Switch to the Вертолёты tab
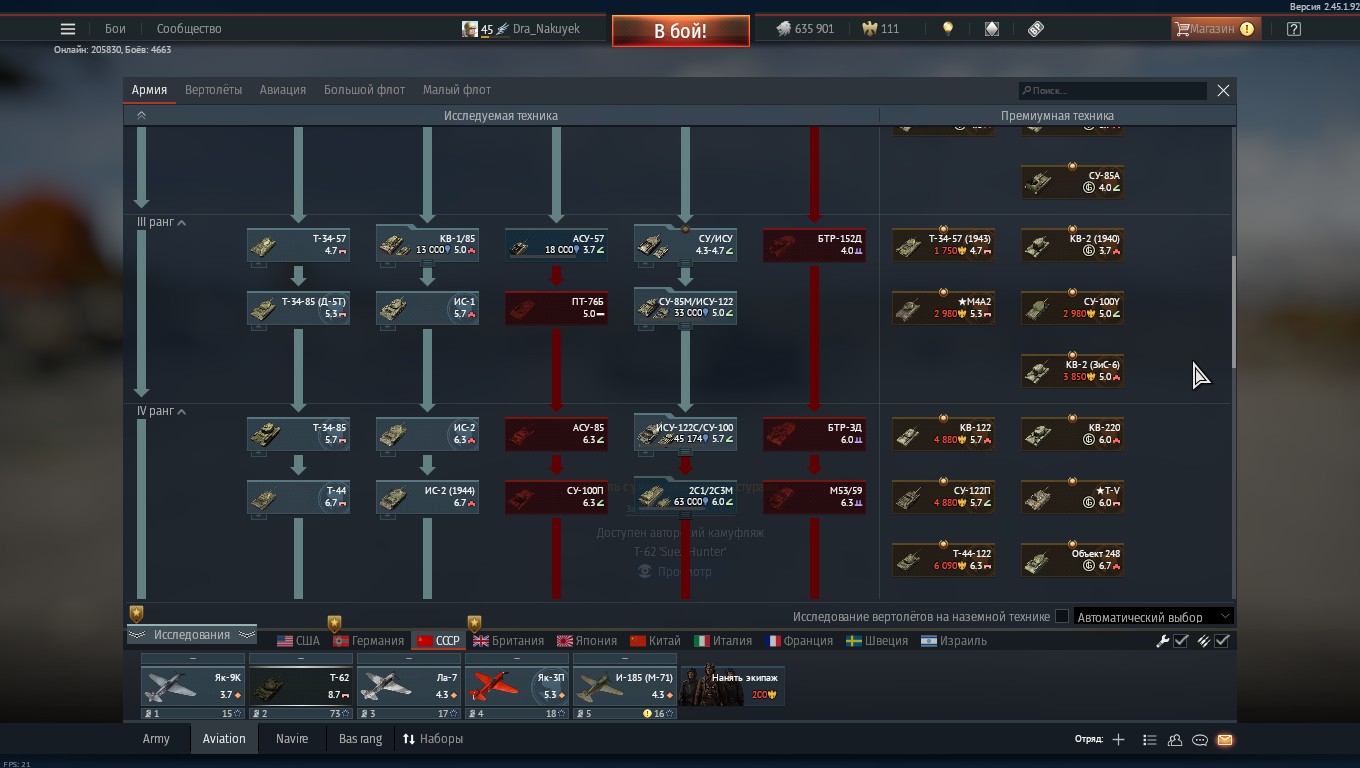 [x=213, y=90]
